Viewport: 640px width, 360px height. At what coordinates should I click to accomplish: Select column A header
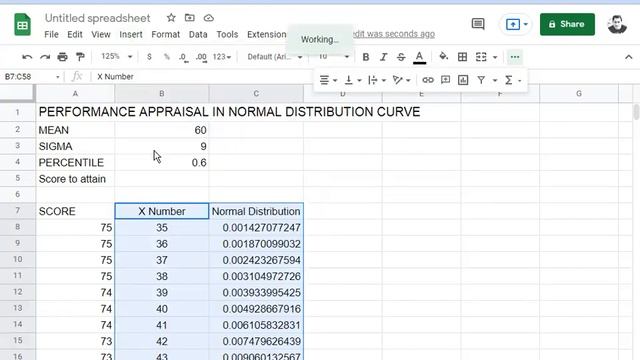point(75,93)
